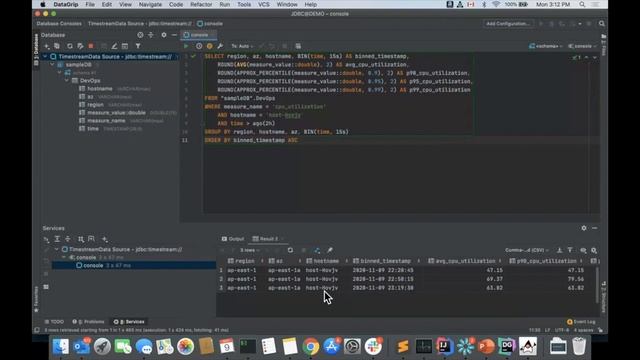Toggle in-editor results icon in console toolbar

click(x=298, y=46)
